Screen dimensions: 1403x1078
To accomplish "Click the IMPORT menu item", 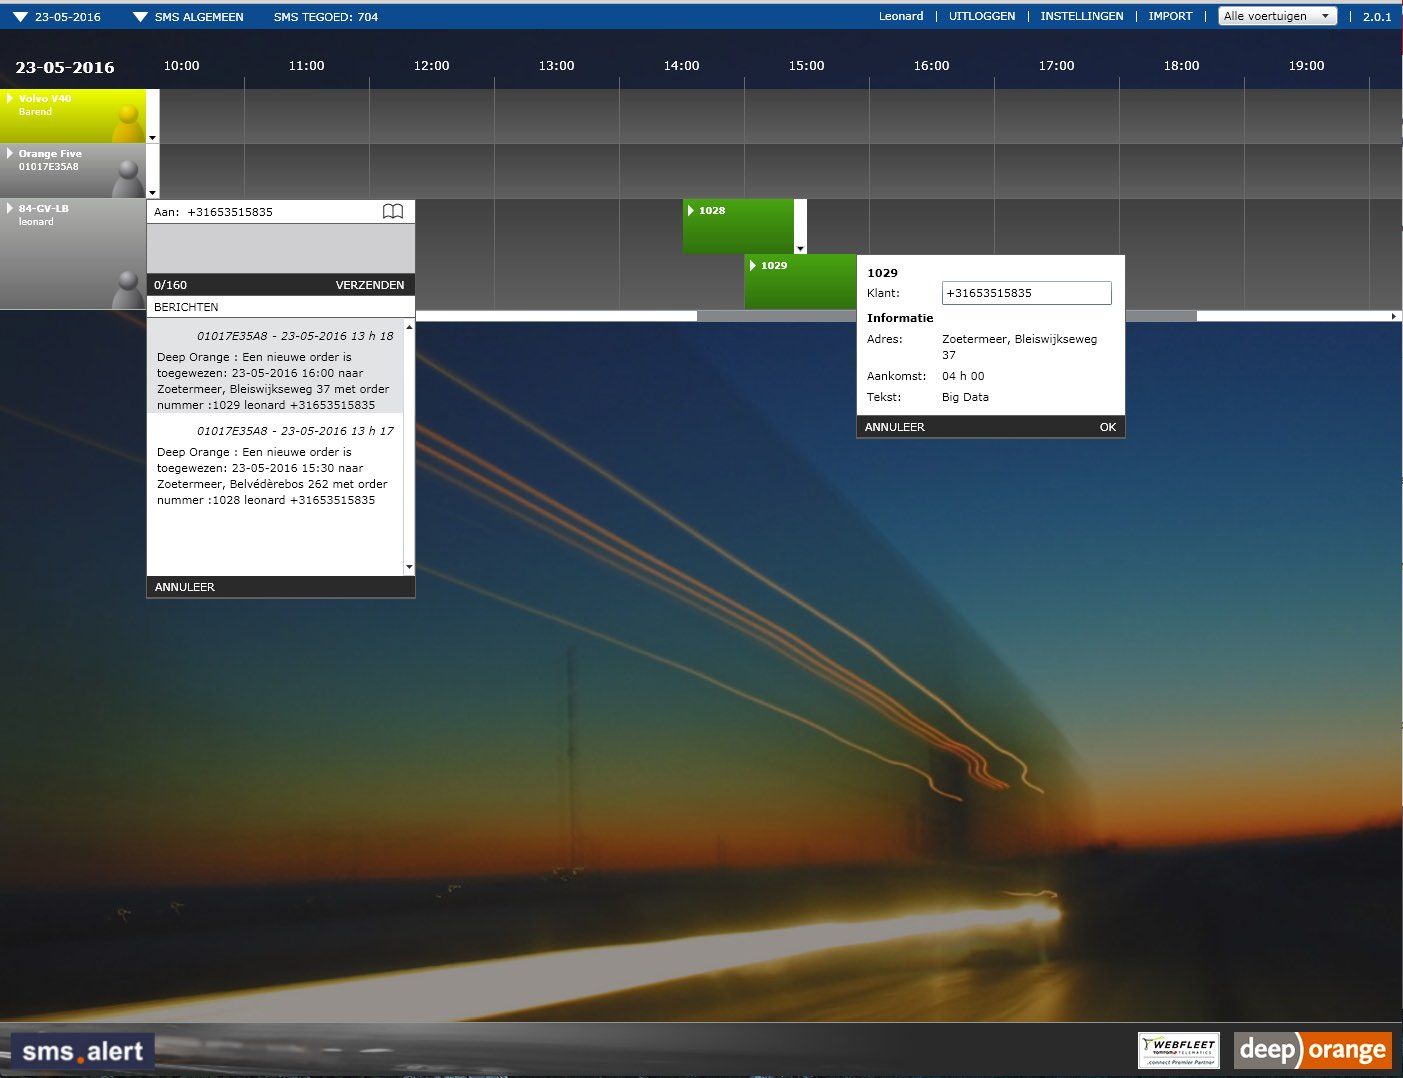I will tap(1170, 16).
